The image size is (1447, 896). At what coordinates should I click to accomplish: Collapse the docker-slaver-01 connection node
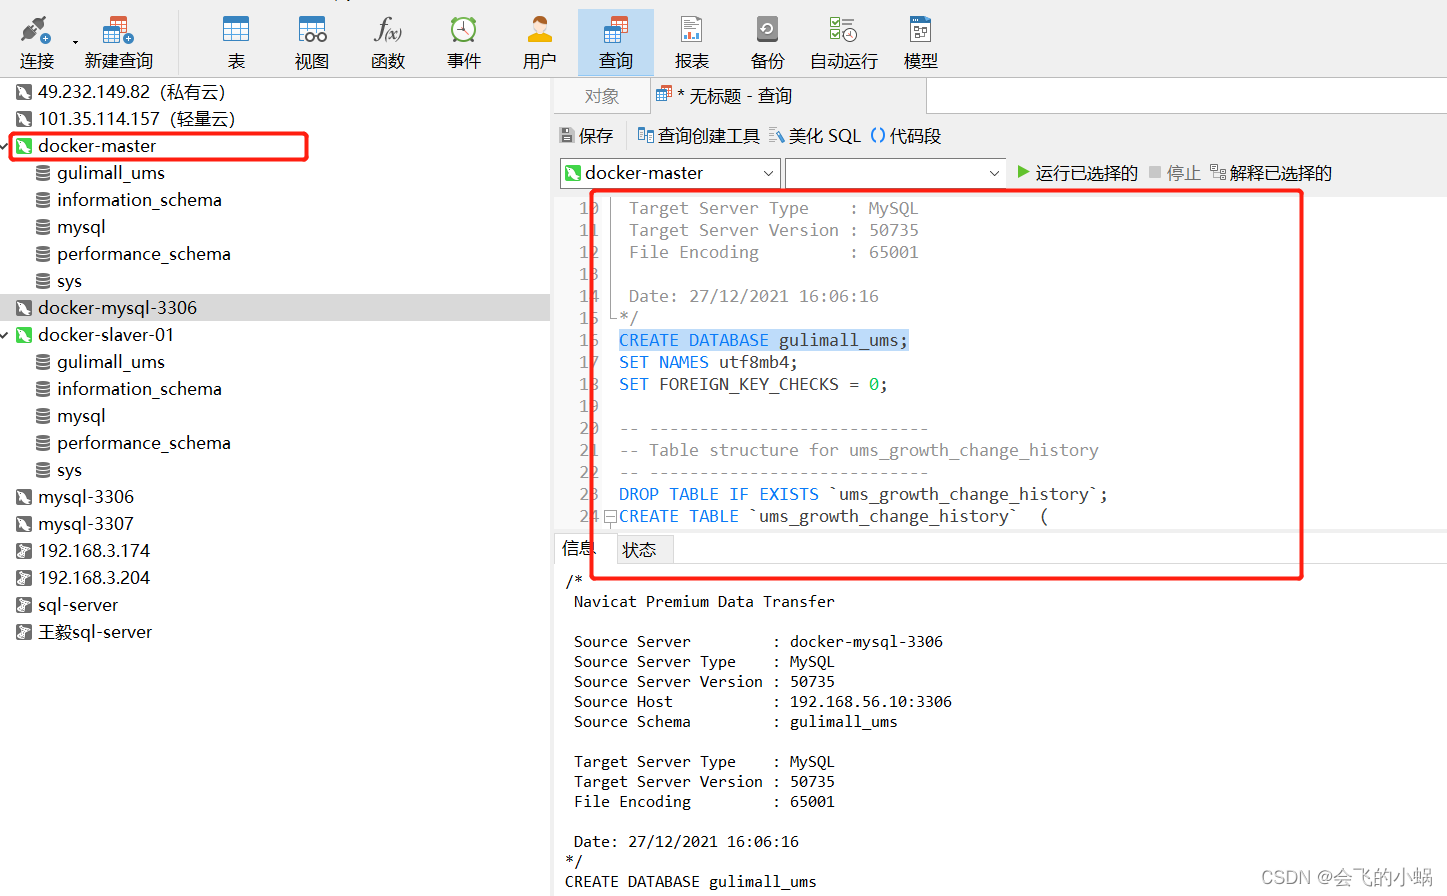[x=4, y=335]
